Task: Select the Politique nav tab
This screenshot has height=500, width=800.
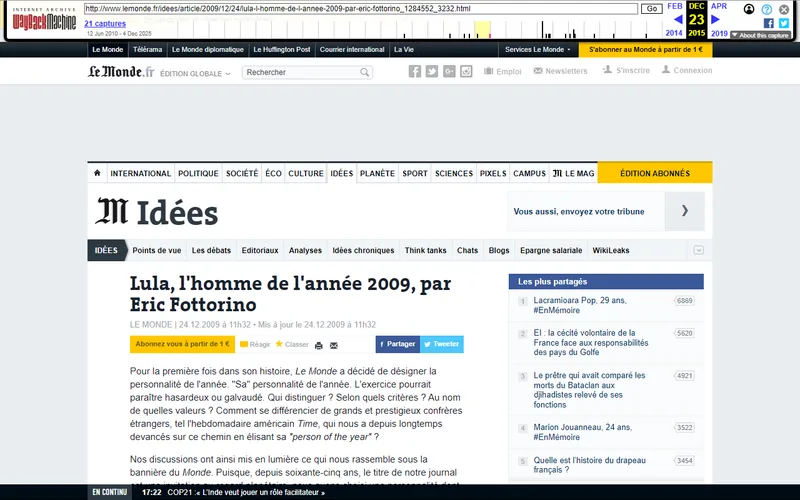Action: pyautogui.click(x=198, y=173)
